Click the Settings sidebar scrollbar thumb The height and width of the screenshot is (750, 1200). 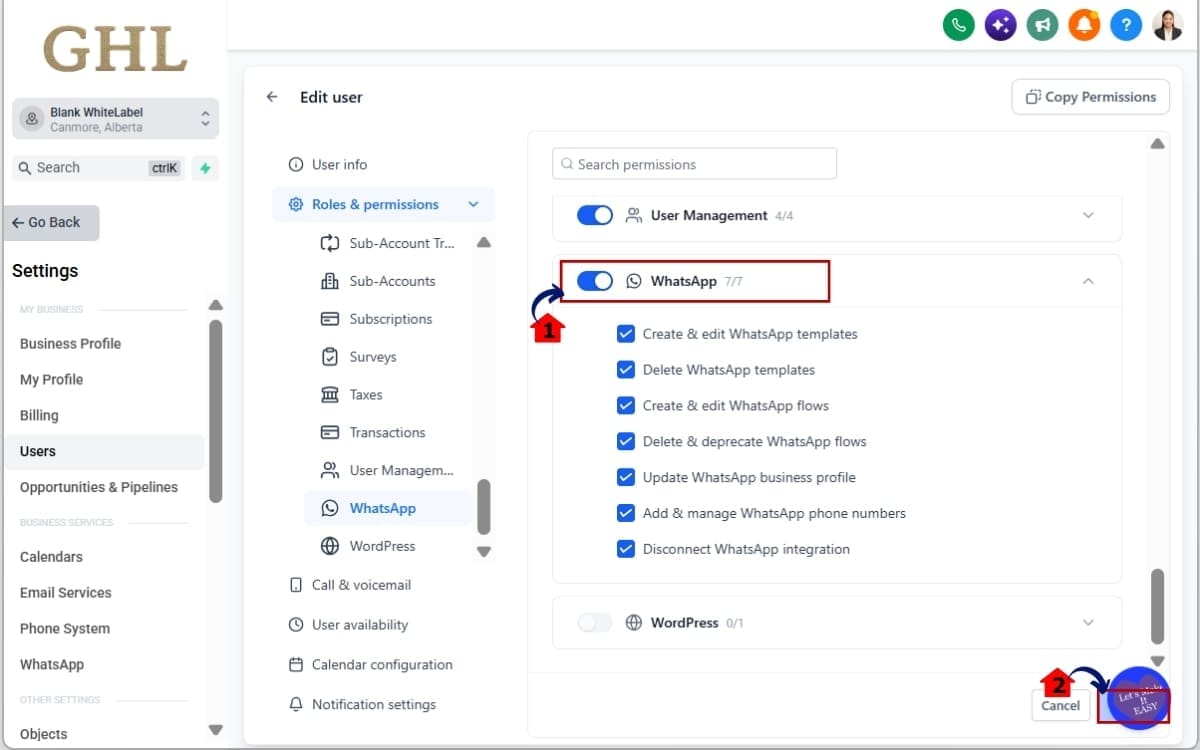pos(215,410)
